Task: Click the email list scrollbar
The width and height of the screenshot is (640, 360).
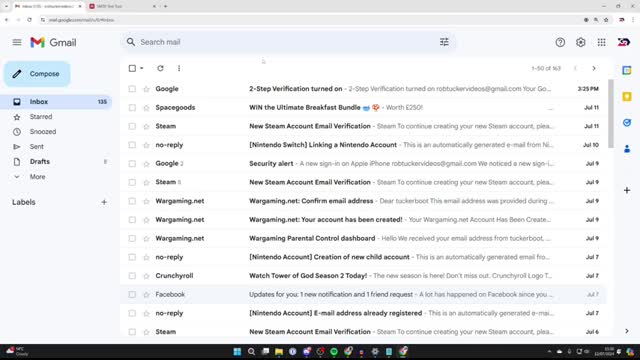Action: pos(611,113)
